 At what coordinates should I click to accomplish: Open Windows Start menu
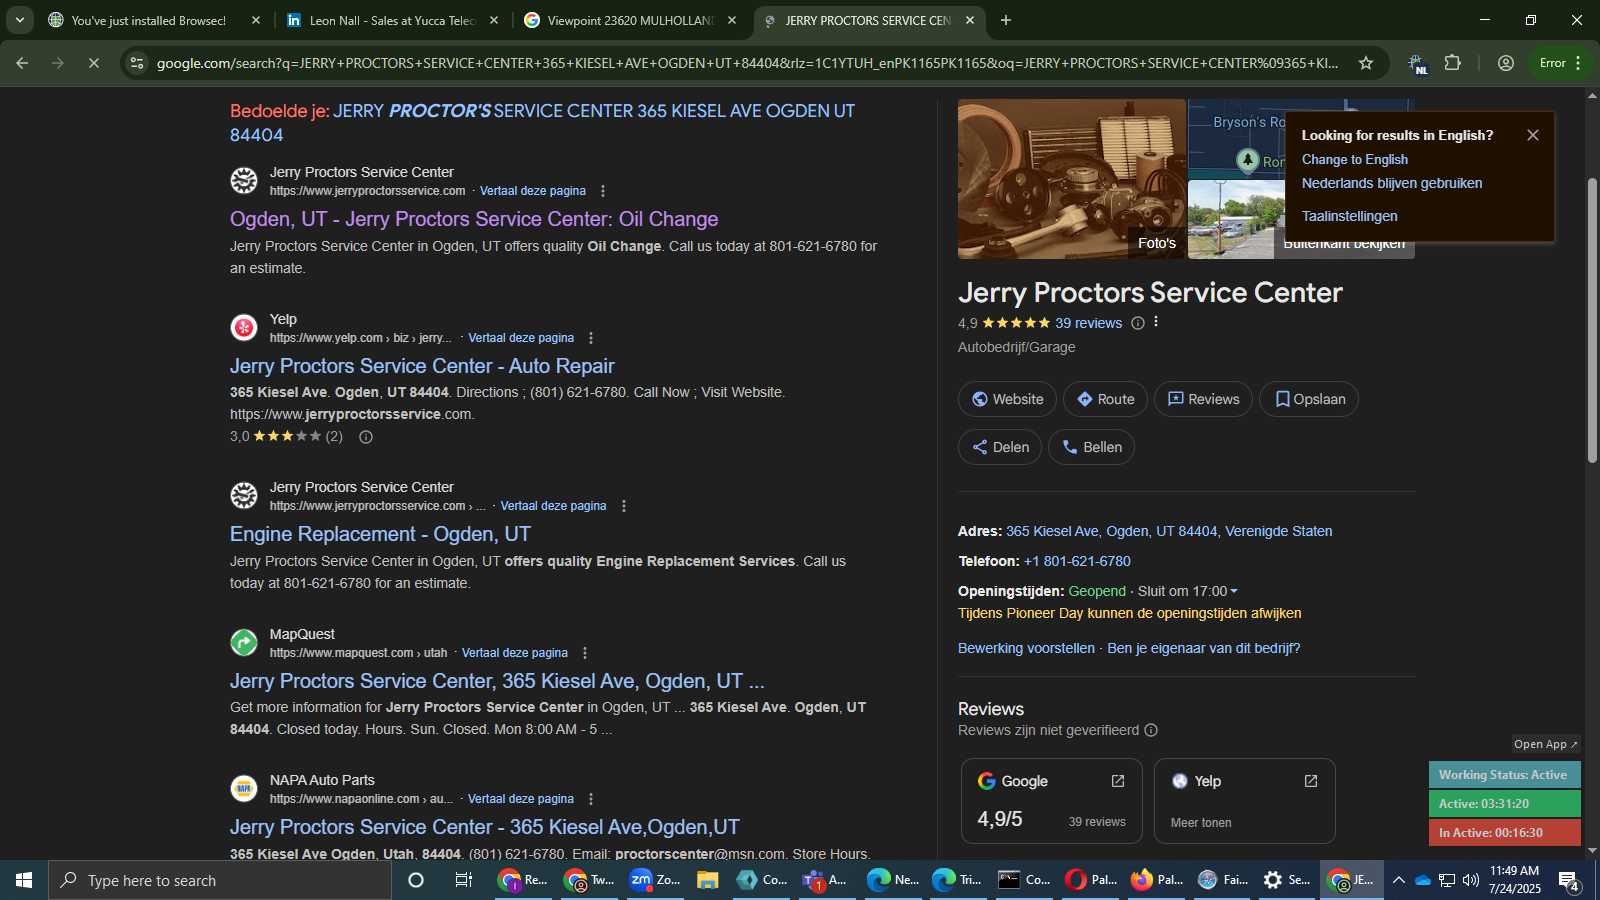(24, 880)
